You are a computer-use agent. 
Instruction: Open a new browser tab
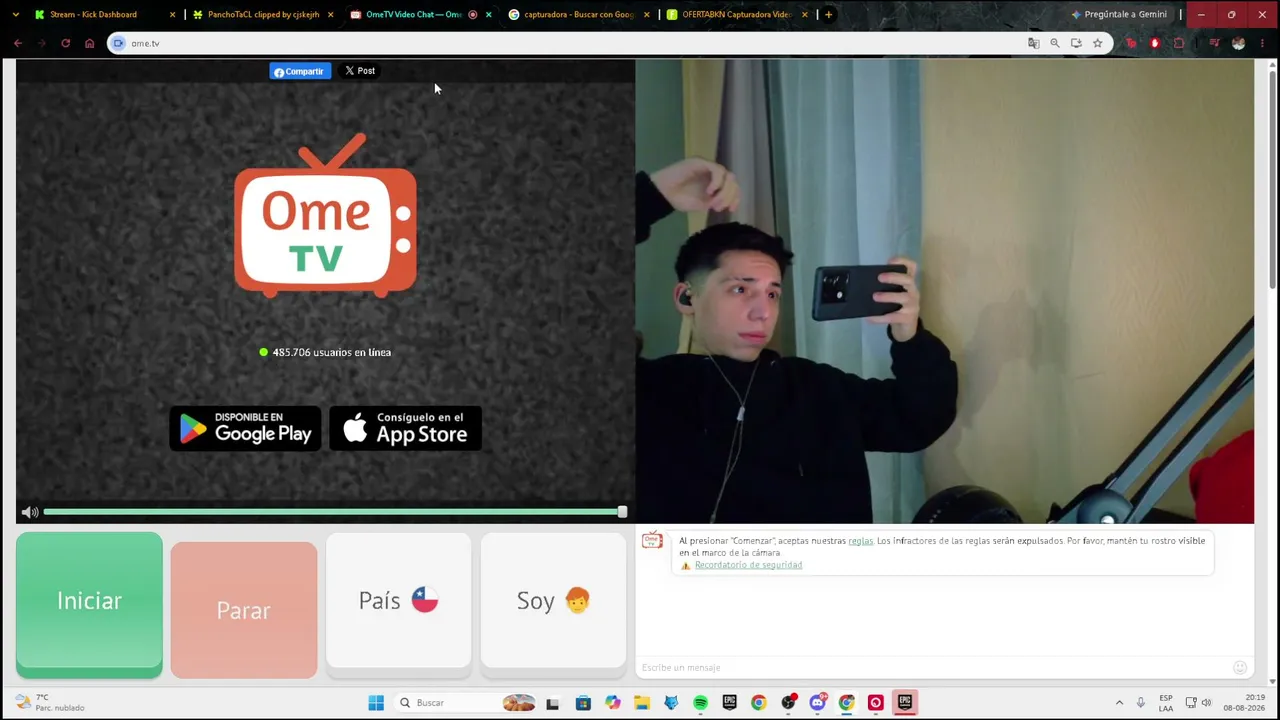[828, 15]
